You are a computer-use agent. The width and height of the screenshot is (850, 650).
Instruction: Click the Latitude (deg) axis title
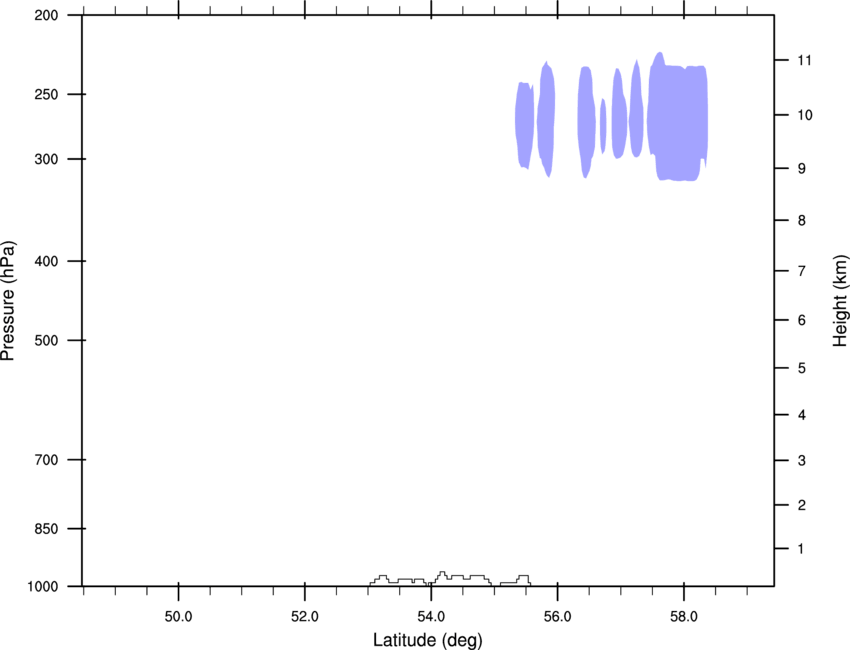428,640
